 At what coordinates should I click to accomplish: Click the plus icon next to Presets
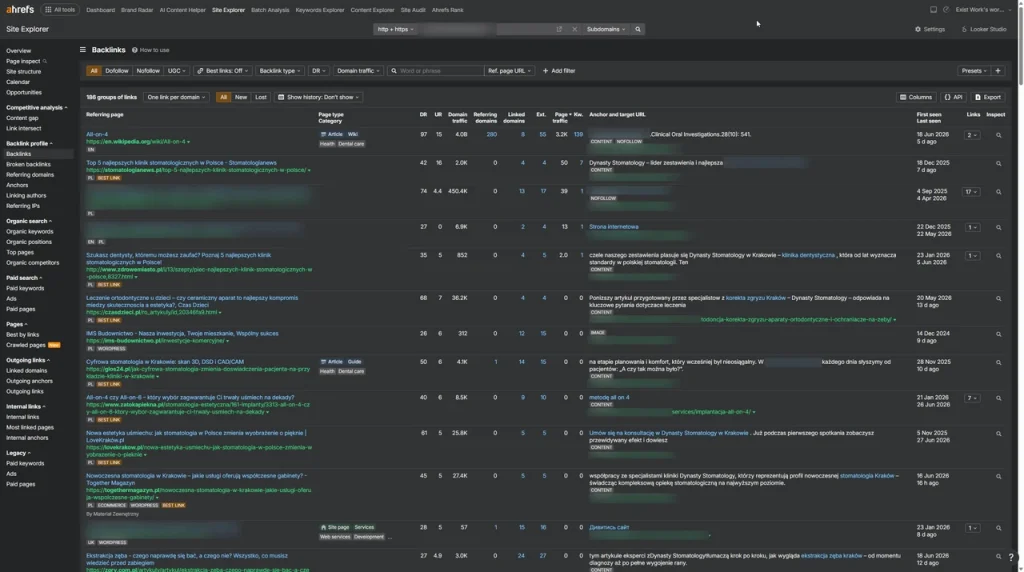pyautogui.click(x=997, y=71)
